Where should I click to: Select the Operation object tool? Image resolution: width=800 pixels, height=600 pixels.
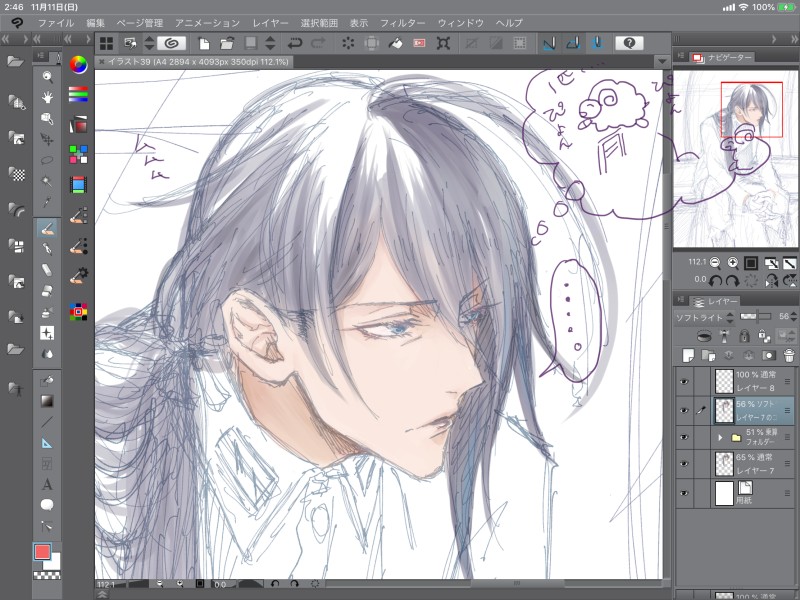[x=47, y=118]
